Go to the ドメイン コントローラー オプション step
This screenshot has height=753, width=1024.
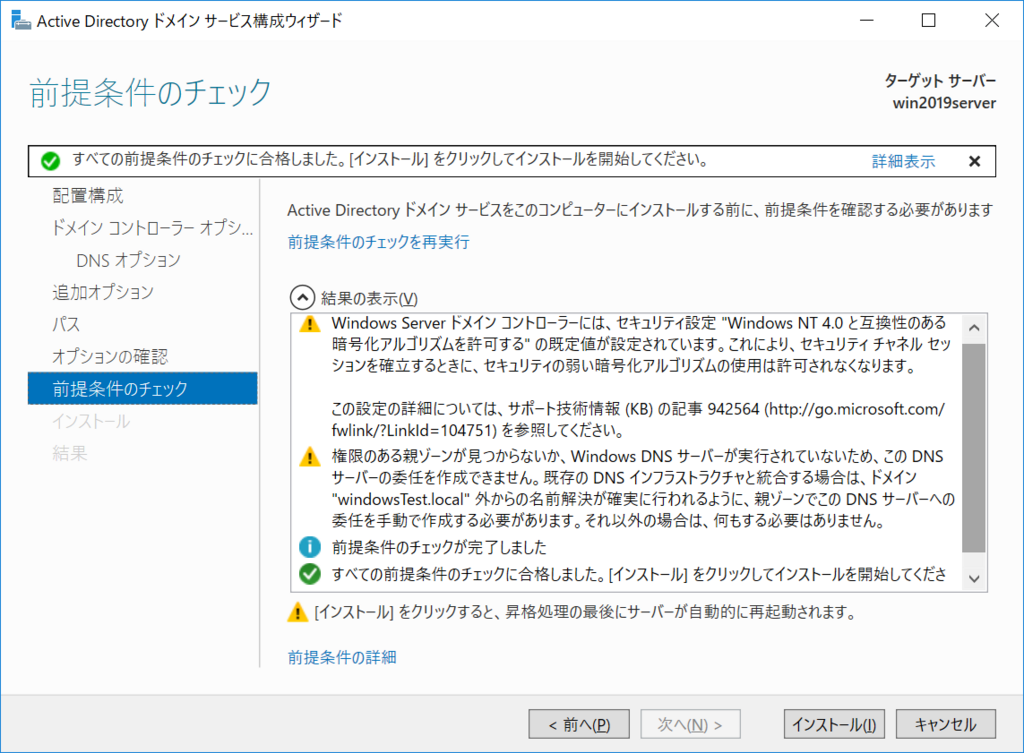point(152,228)
